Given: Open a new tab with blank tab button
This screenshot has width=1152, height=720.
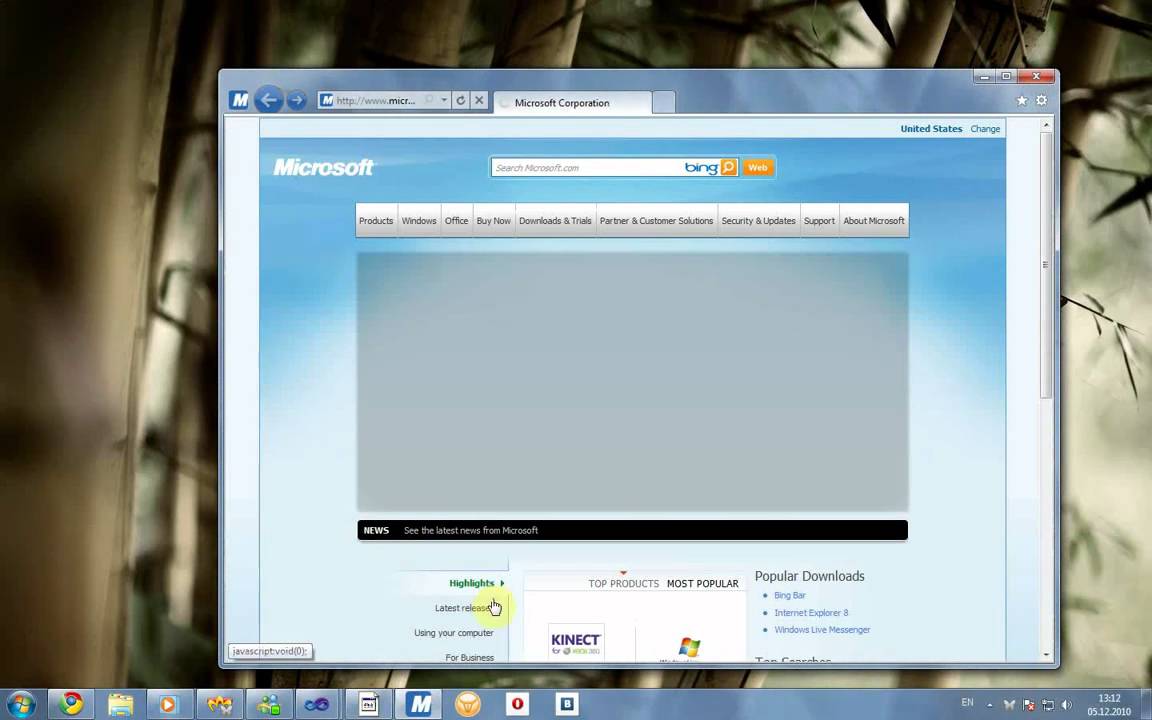Looking at the screenshot, I should point(663,103).
